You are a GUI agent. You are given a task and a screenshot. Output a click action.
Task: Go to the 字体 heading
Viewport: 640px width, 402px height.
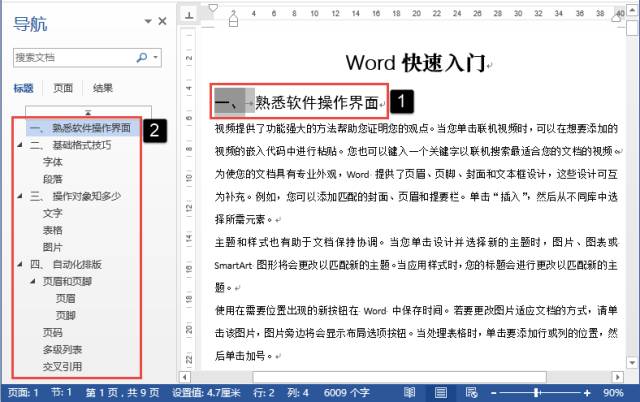pos(53,162)
